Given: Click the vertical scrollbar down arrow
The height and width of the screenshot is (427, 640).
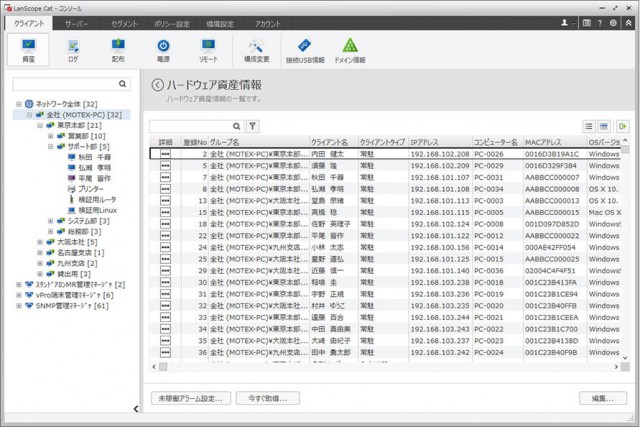Looking at the screenshot, I should pyautogui.click(x=625, y=358).
